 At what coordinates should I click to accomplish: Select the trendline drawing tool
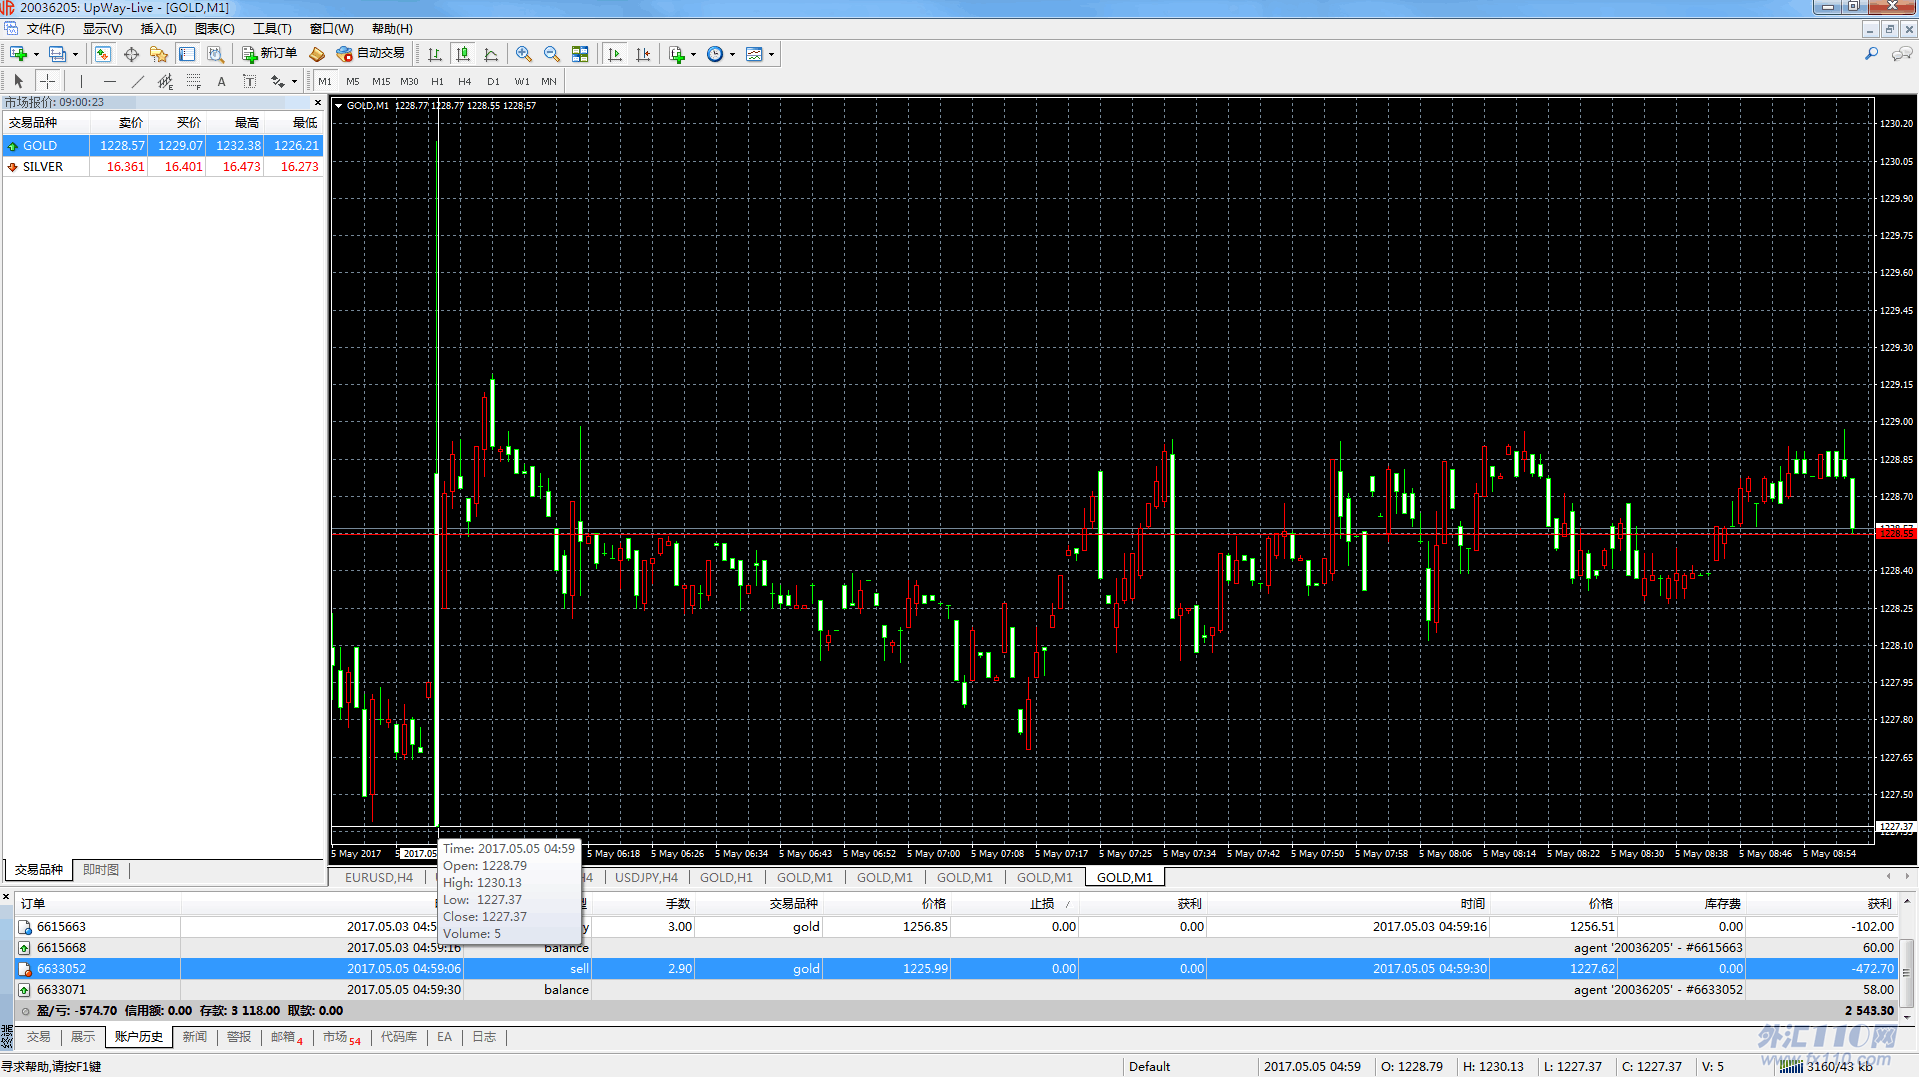coord(138,81)
